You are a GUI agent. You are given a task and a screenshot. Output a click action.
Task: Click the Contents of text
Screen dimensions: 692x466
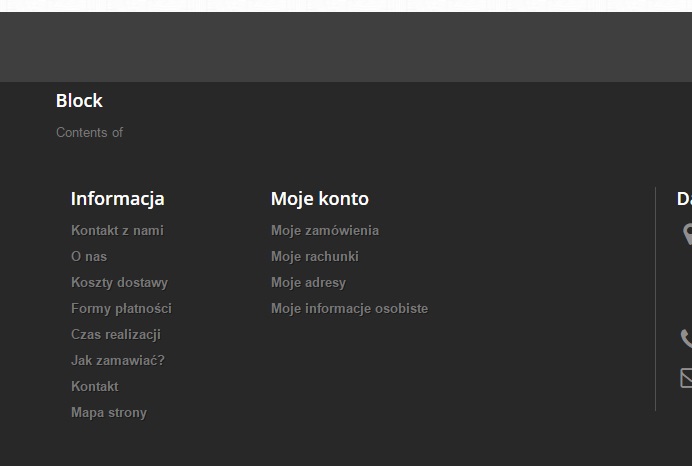[x=89, y=132]
